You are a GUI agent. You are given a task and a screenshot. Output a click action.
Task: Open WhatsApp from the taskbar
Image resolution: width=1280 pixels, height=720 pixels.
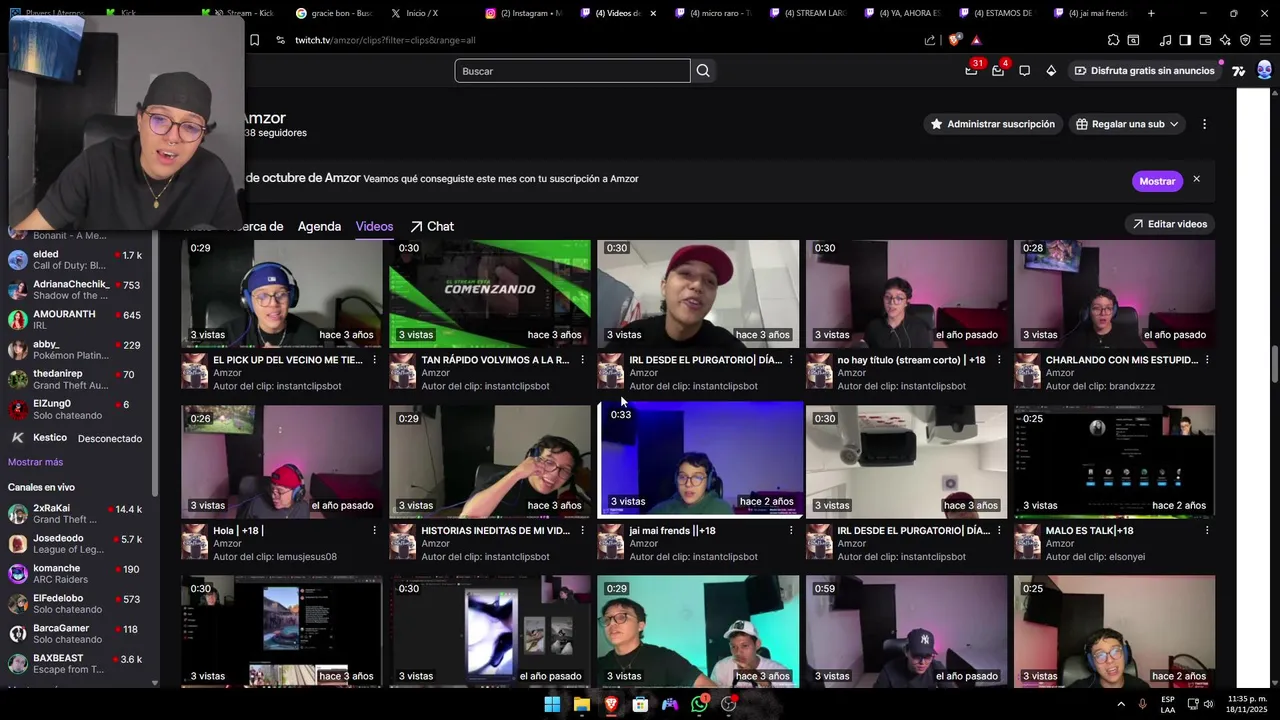pyautogui.click(x=699, y=704)
